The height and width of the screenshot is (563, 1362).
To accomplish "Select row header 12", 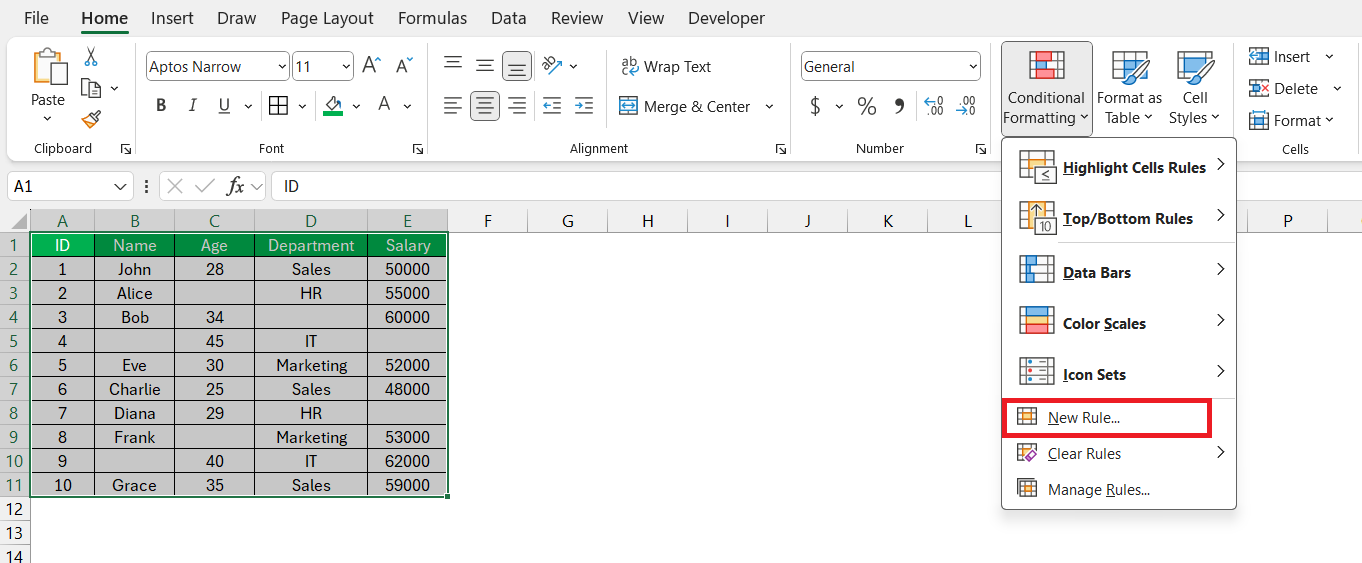I will 14,509.
